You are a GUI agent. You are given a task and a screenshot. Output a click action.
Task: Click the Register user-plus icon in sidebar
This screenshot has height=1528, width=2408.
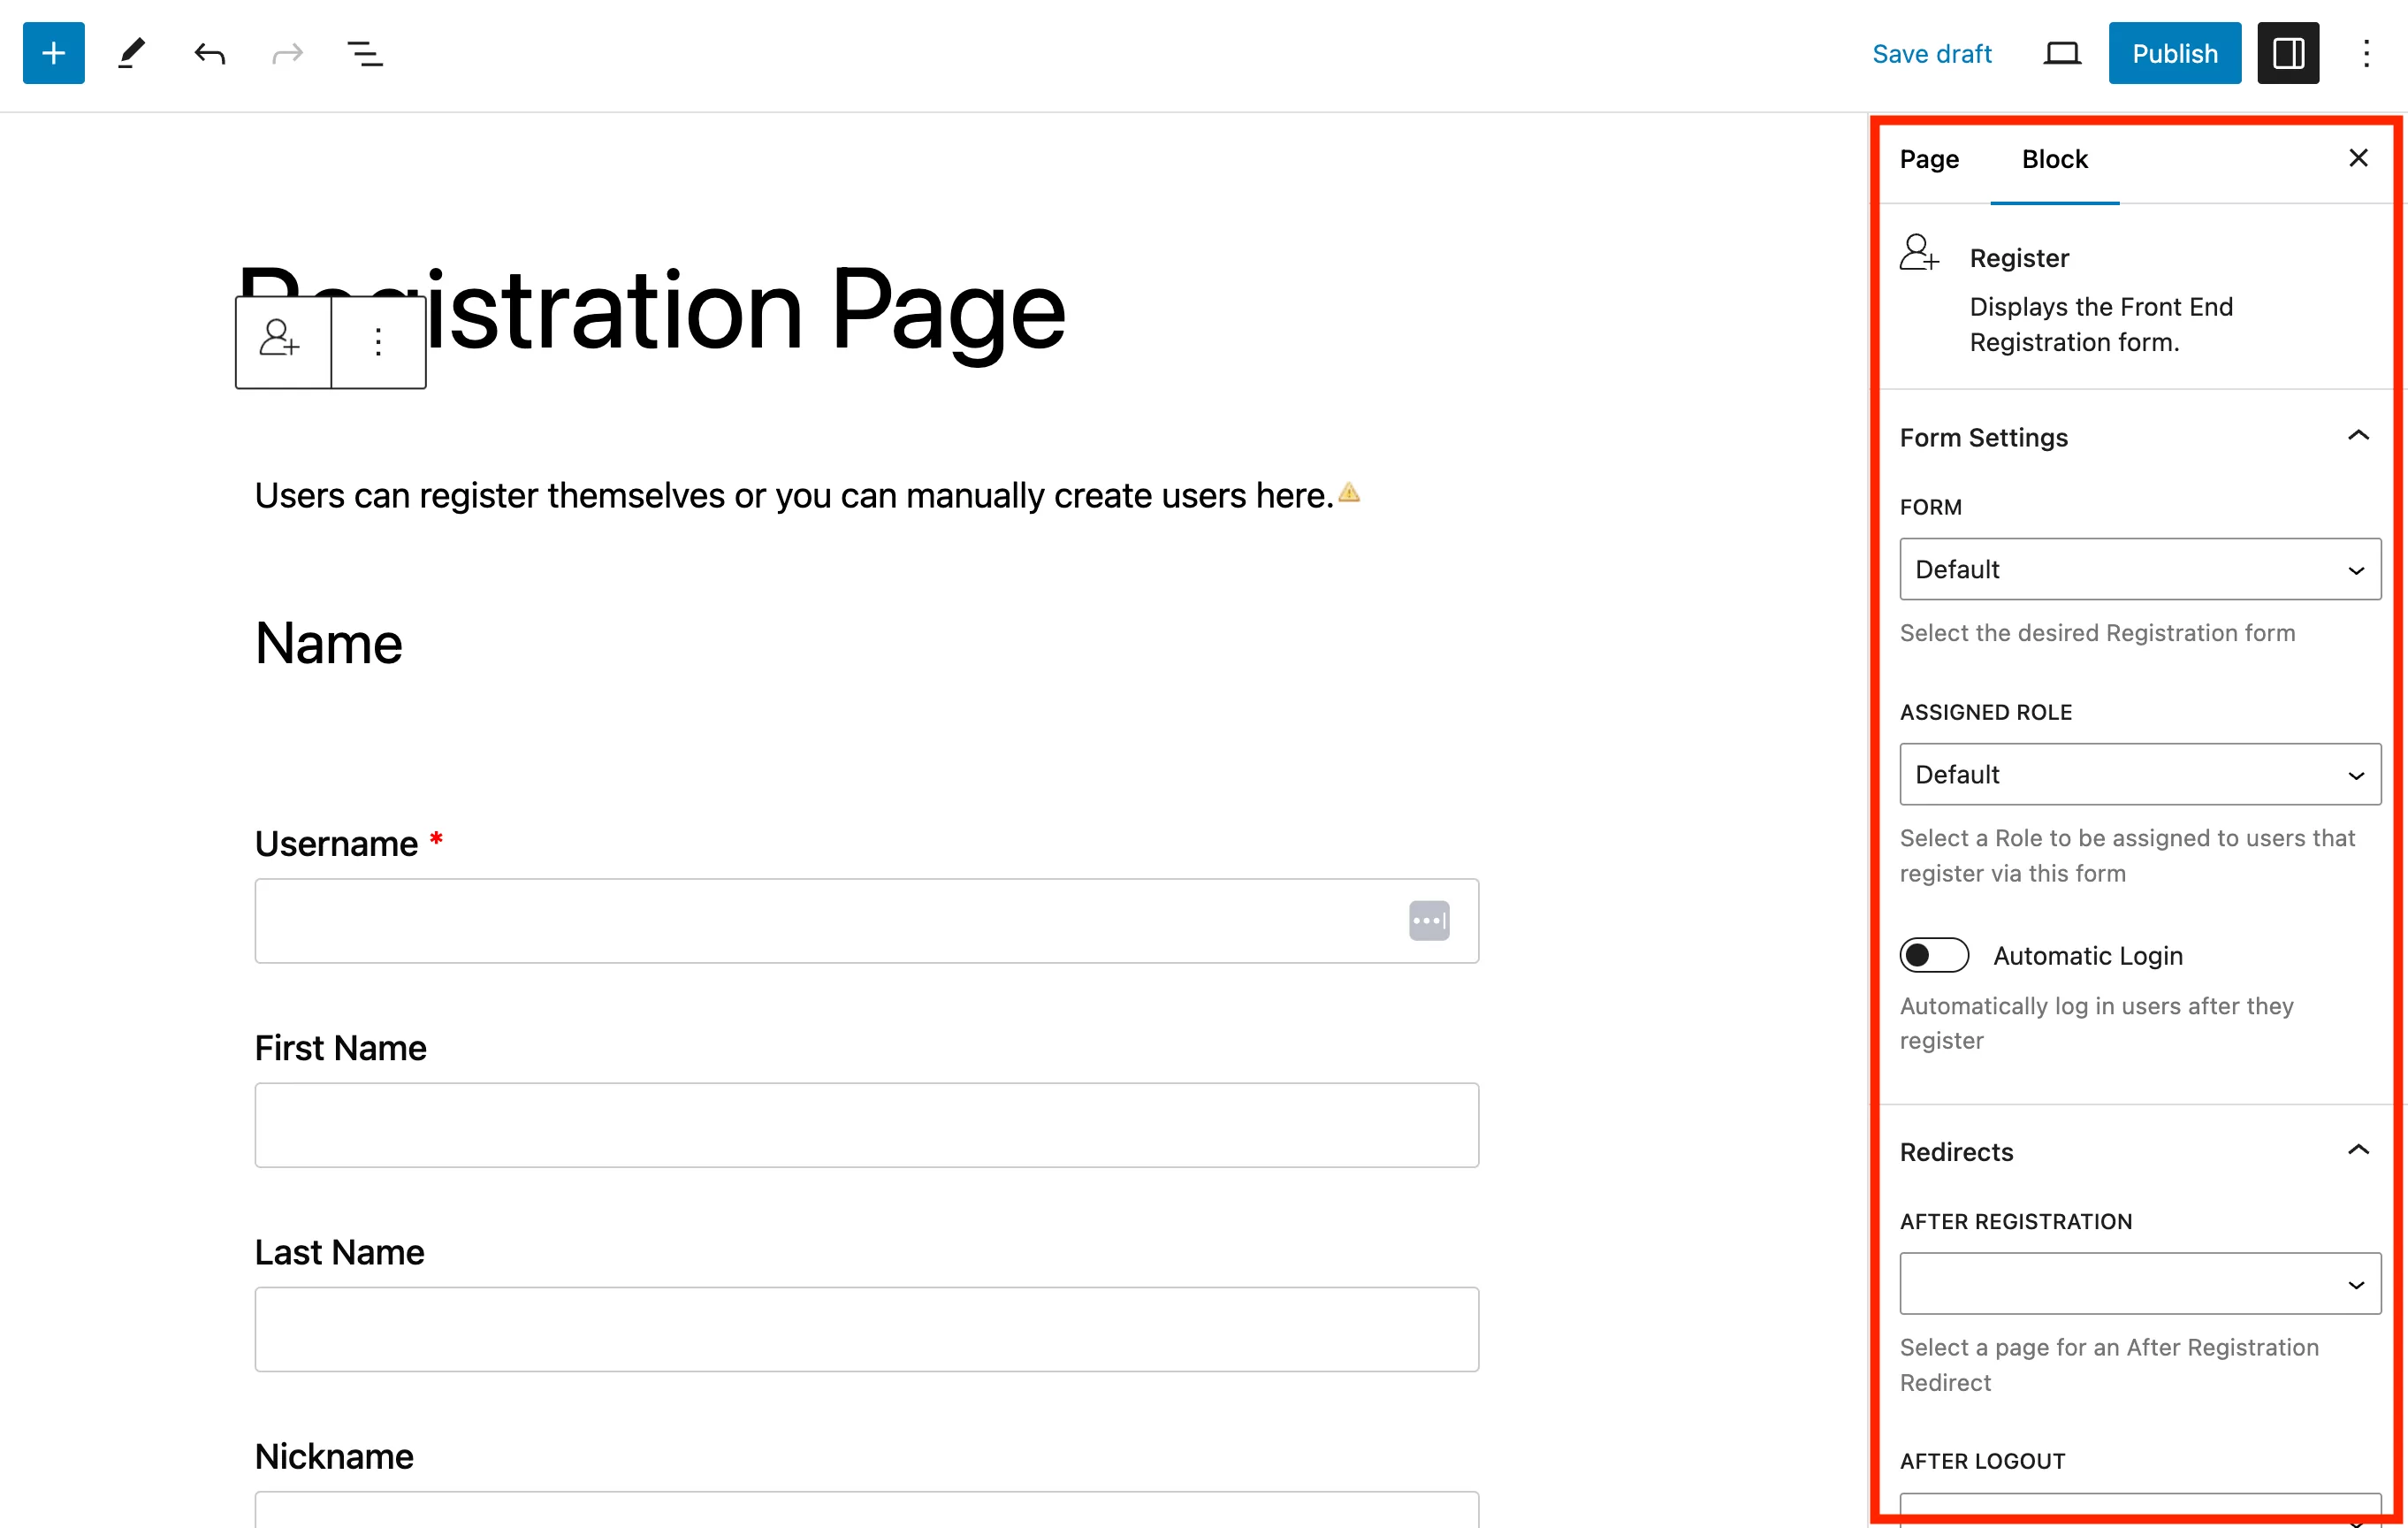(1919, 253)
